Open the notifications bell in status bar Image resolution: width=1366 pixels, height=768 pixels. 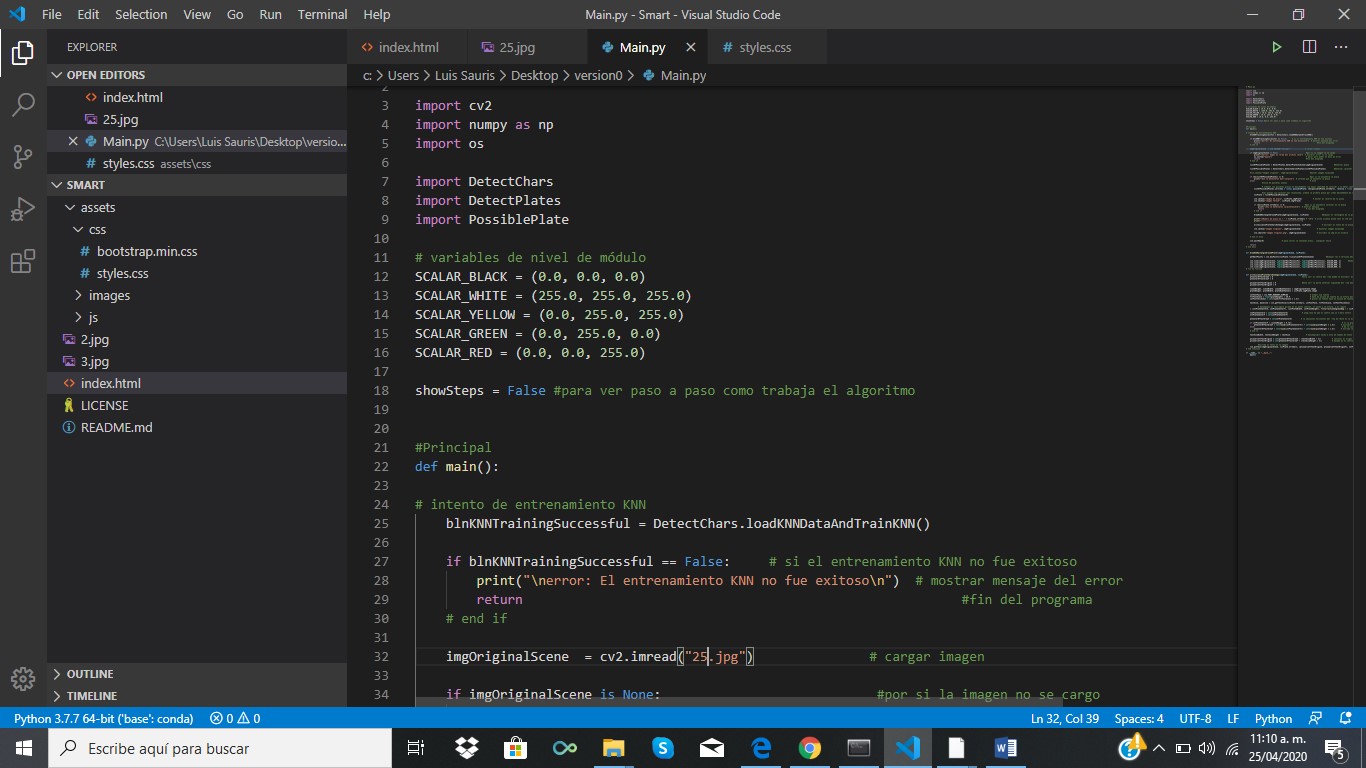click(1345, 718)
